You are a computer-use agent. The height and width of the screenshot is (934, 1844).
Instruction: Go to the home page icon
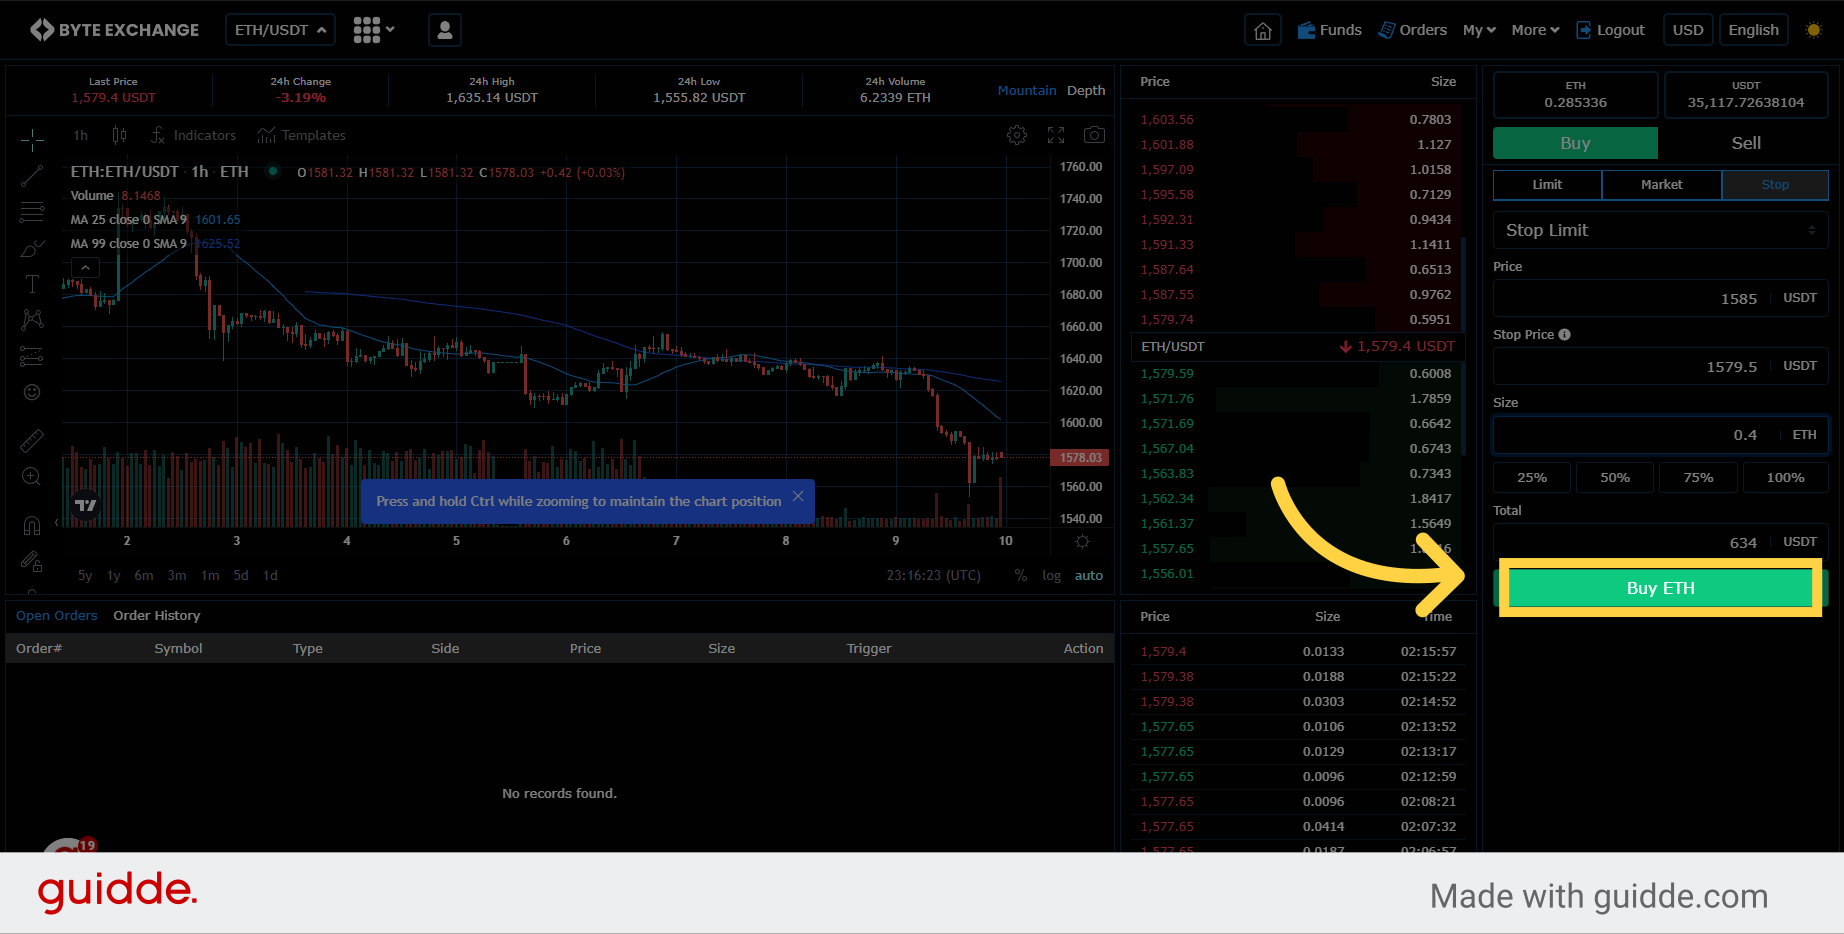[1263, 30]
